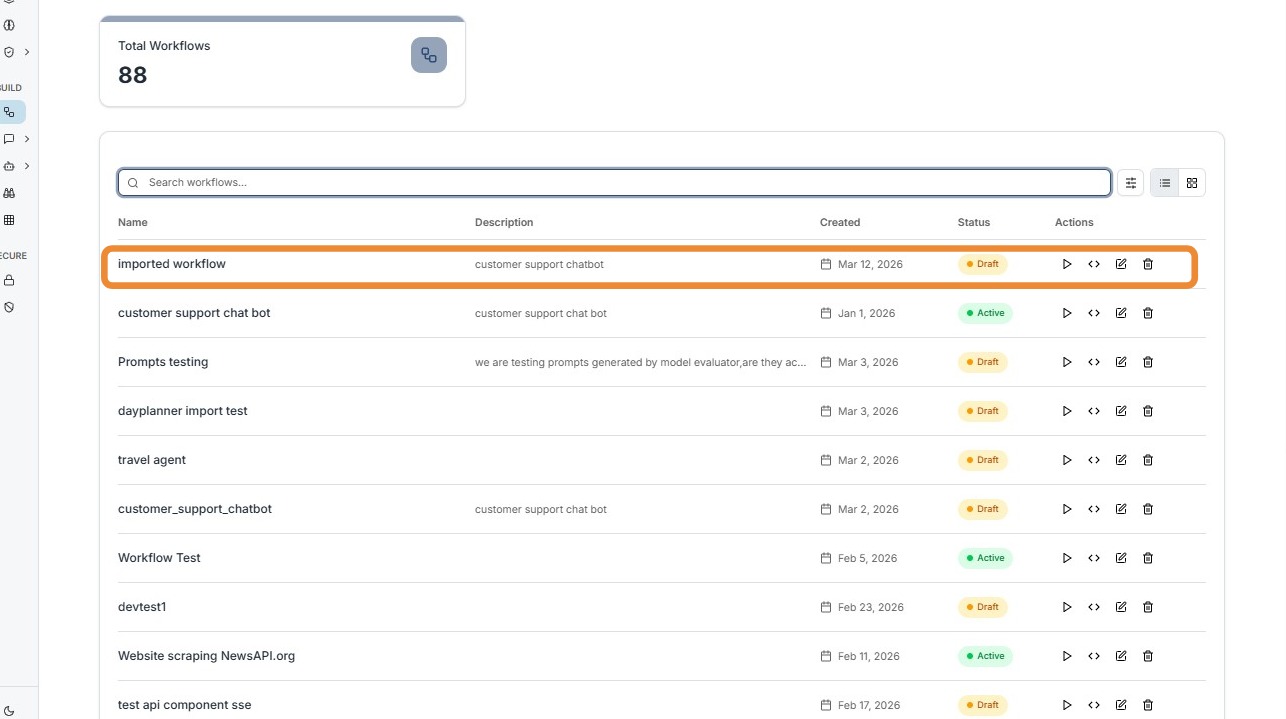Edit the Website scraping NewsAPI.org workflow
Image resolution: width=1286 pixels, height=719 pixels.
click(1121, 656)
